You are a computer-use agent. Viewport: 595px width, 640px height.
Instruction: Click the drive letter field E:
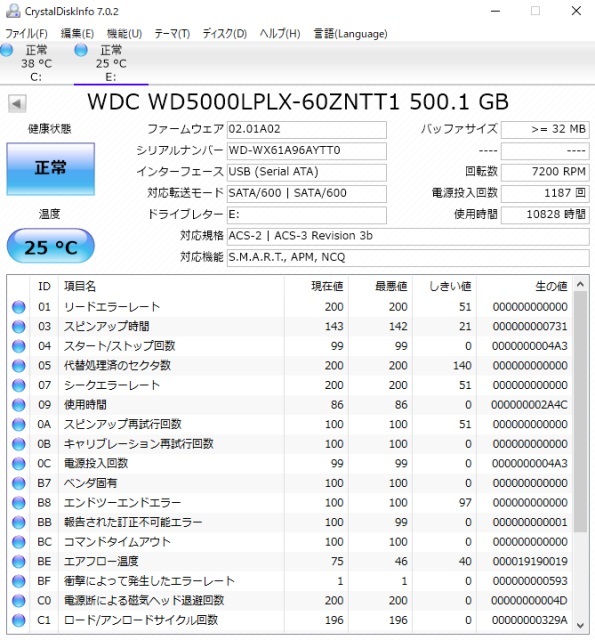(306, 214)
